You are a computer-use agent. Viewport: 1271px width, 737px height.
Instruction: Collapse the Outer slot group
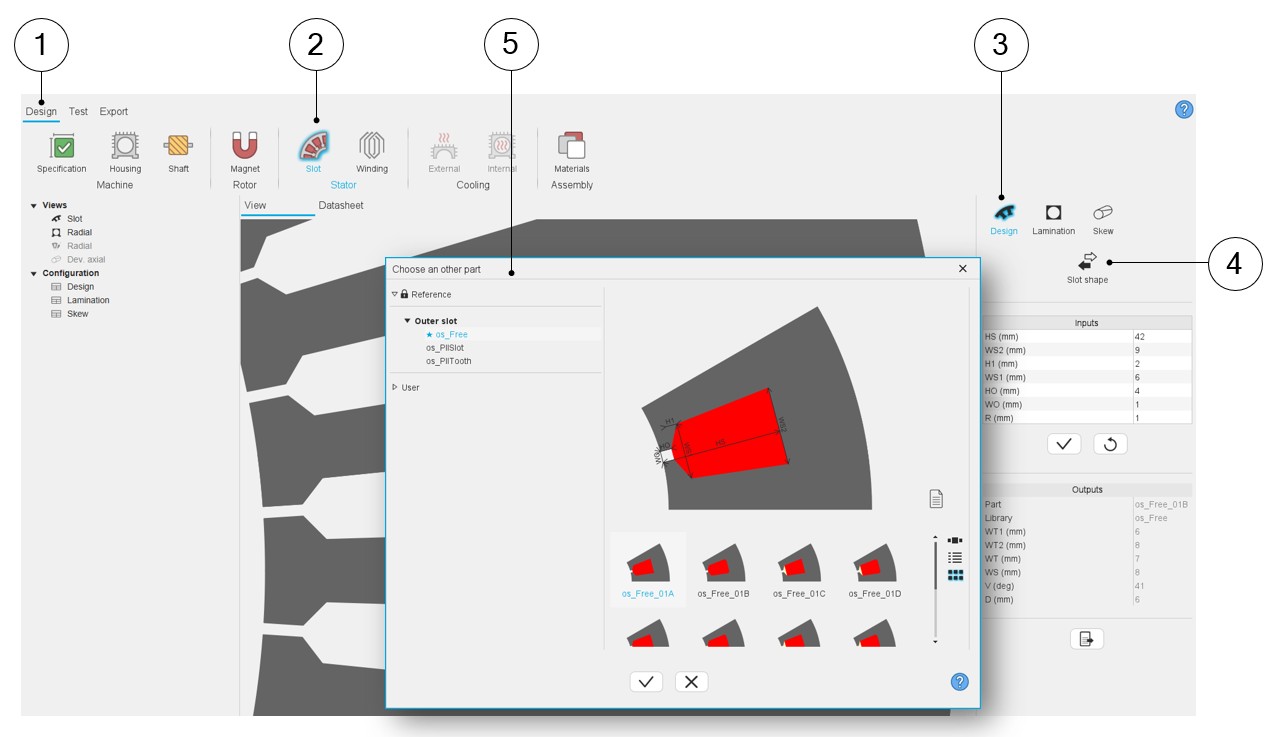[x=407, y=321]
